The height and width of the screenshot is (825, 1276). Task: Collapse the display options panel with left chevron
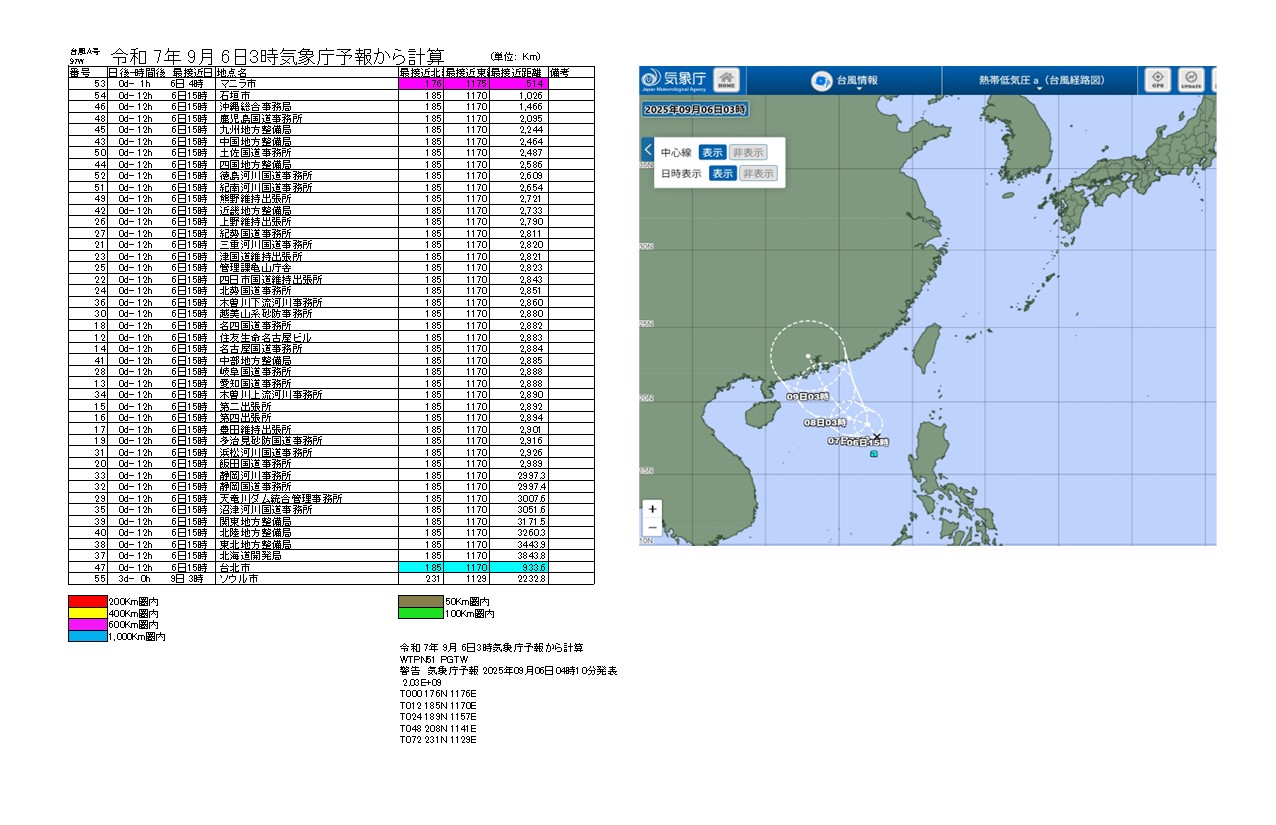(647, 151)
